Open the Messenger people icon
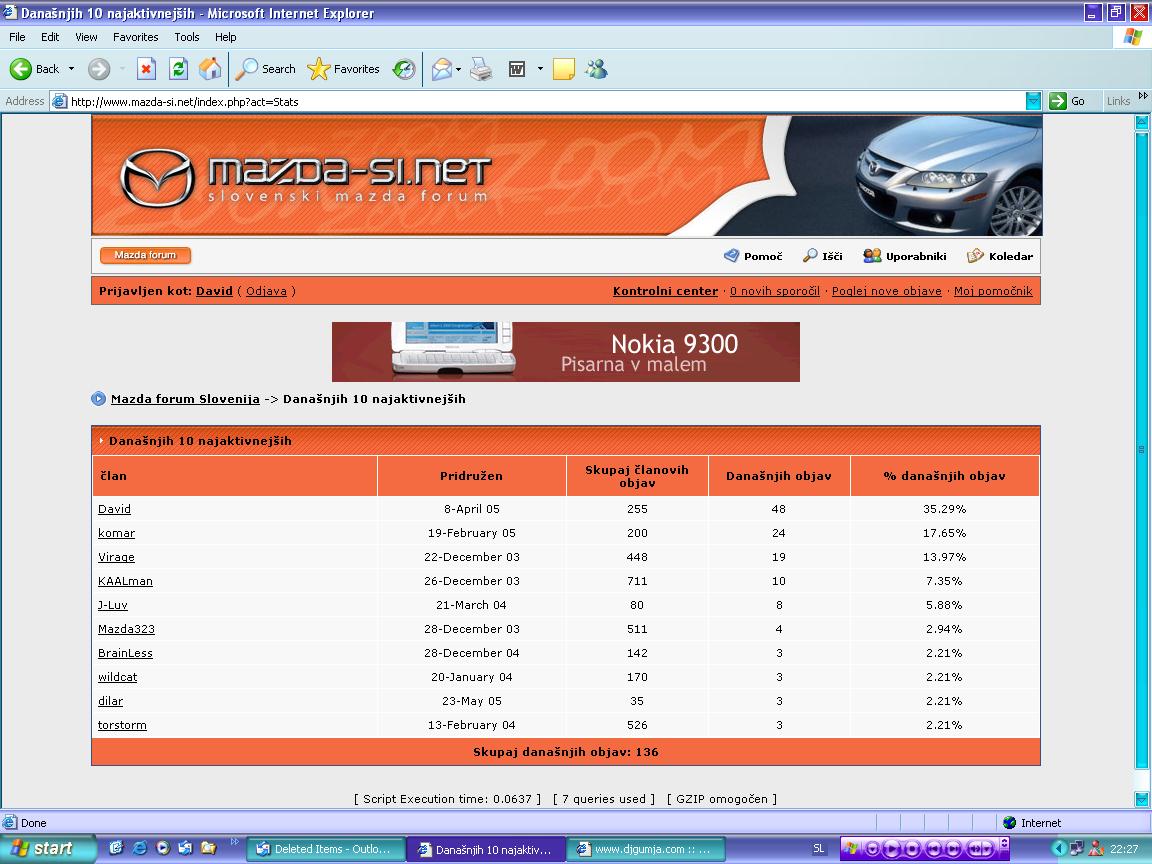Screen dimensions: 1152x864 (597, 69)
